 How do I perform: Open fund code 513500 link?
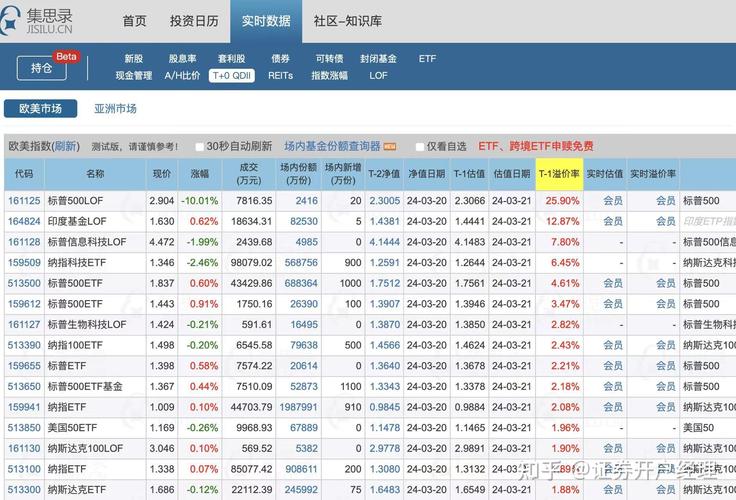(24, 283)
